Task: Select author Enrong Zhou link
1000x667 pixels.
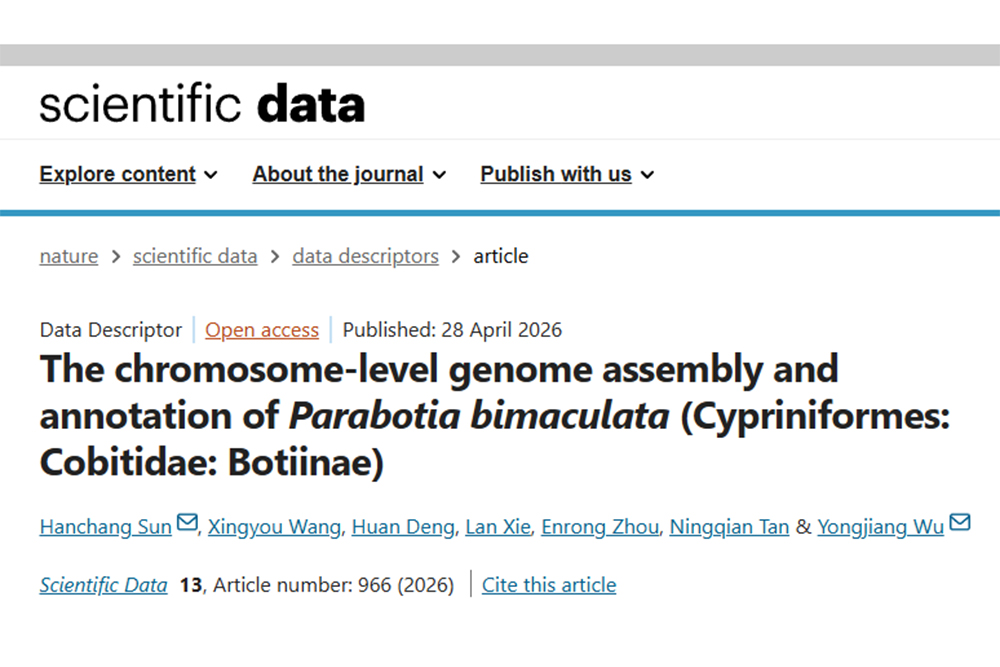Action: (600, 527)
